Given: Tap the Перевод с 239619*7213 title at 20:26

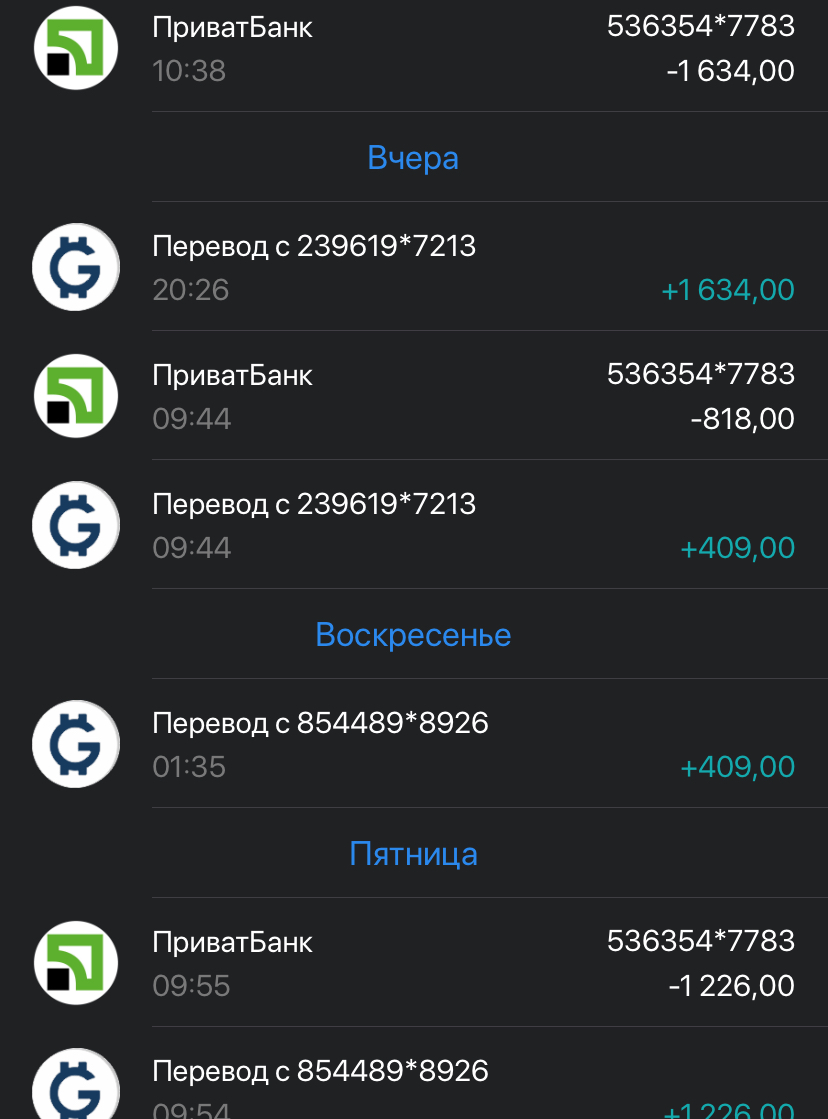Looking at the screenshot, I should 314,246.
